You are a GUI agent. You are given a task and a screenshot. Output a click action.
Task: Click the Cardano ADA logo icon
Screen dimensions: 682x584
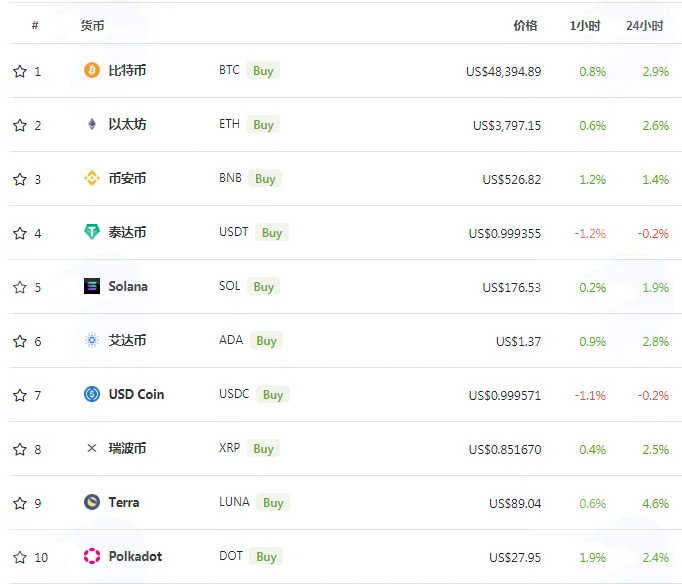(x=92, y=340)
